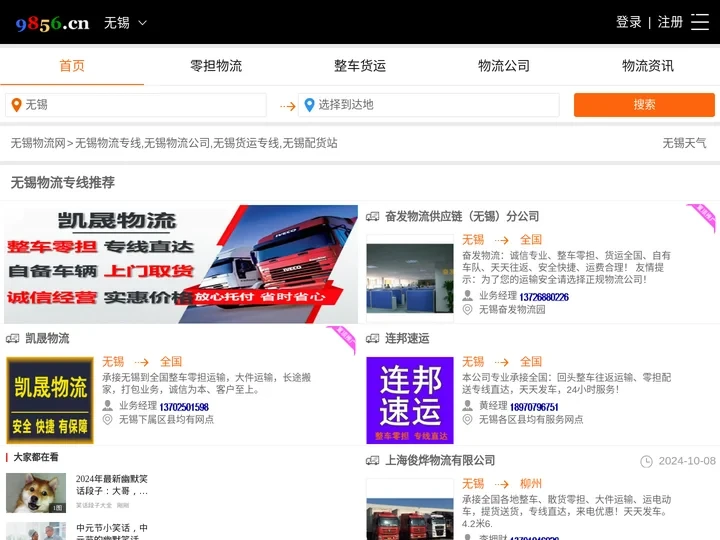Open the 连邦速运 company title

point(407,338)
